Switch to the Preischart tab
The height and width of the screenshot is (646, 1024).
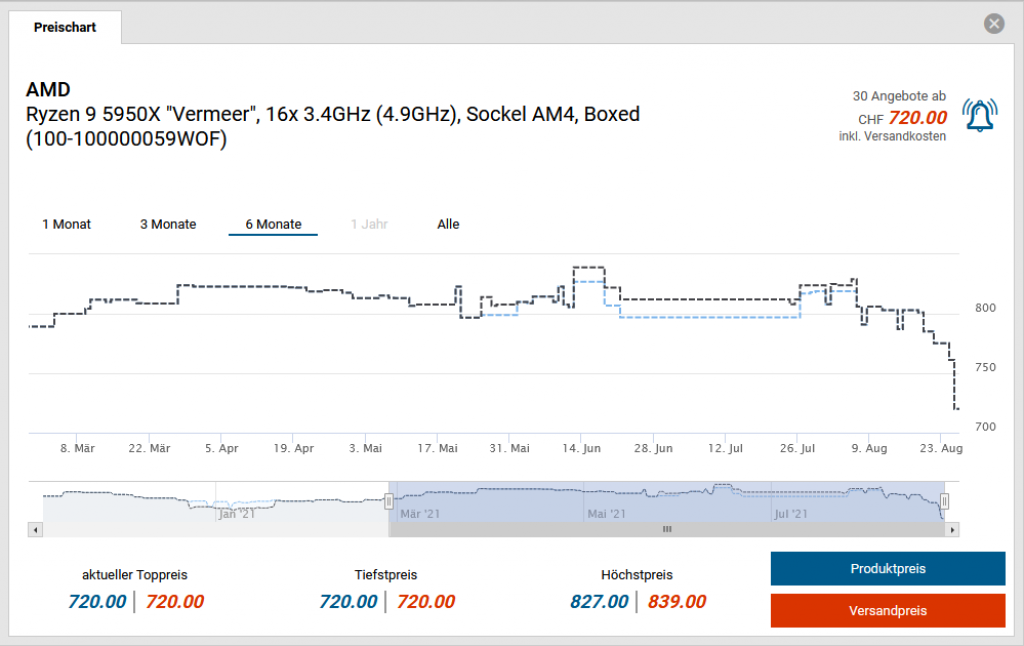[x=65, y=28]
